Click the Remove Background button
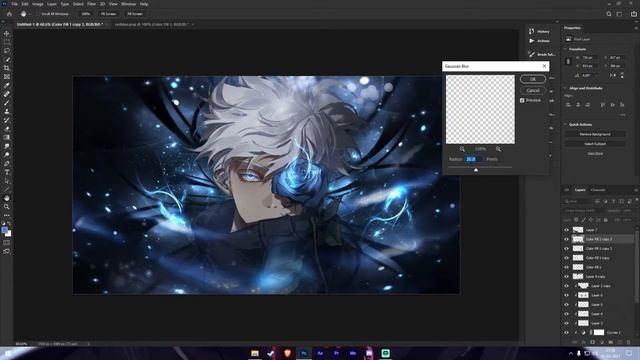Viewport: 640px width, 360px height. pos(595,134)
